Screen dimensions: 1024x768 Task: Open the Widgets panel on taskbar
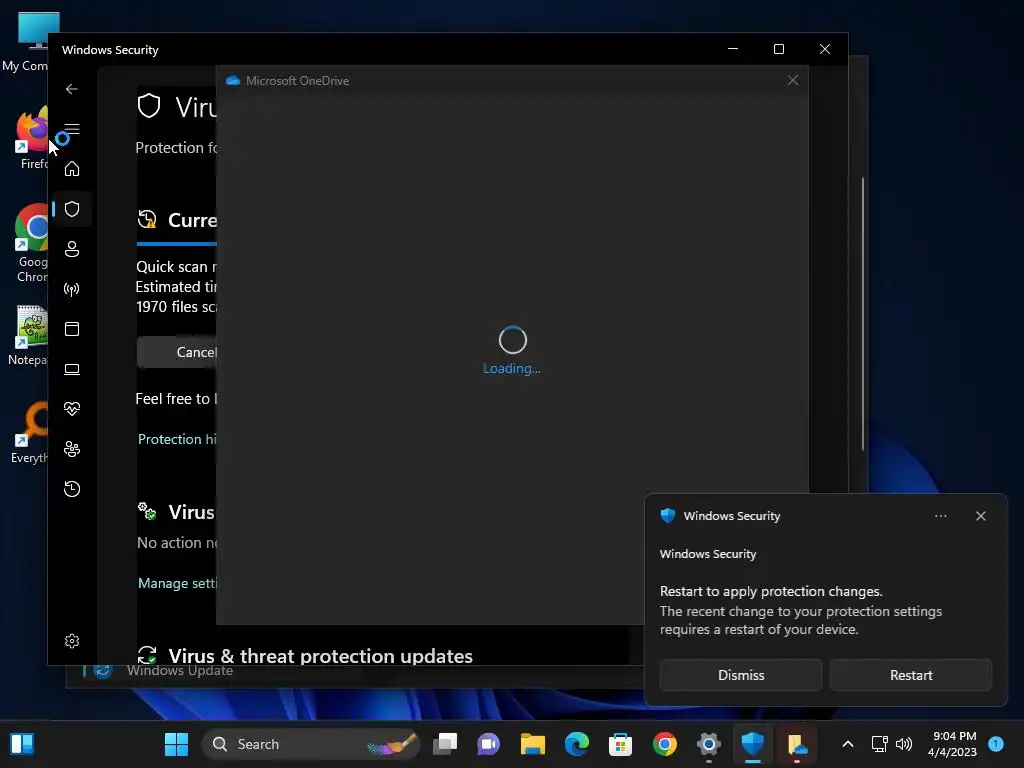pyautogui.click(x=22, y=744)
